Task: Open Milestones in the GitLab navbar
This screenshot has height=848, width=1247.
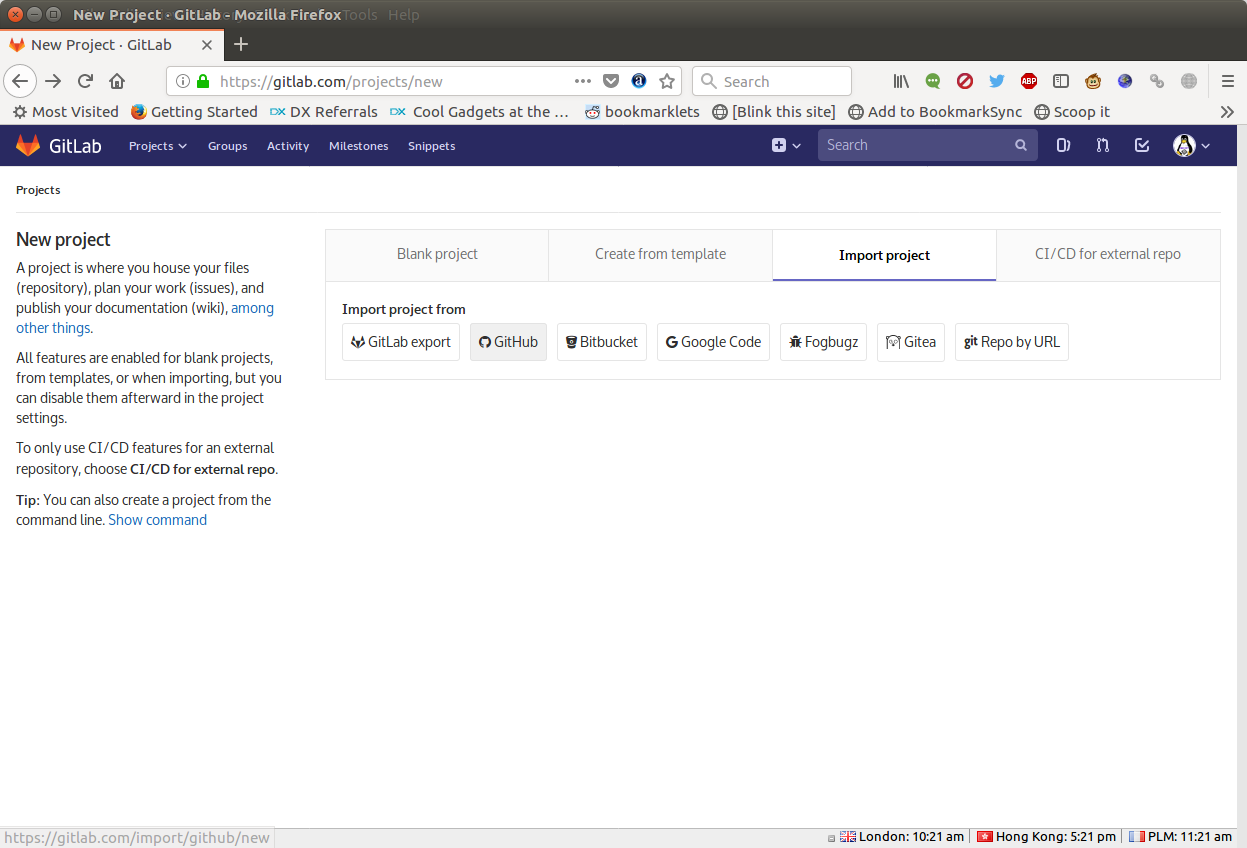Action: click(x=359, y=146)
